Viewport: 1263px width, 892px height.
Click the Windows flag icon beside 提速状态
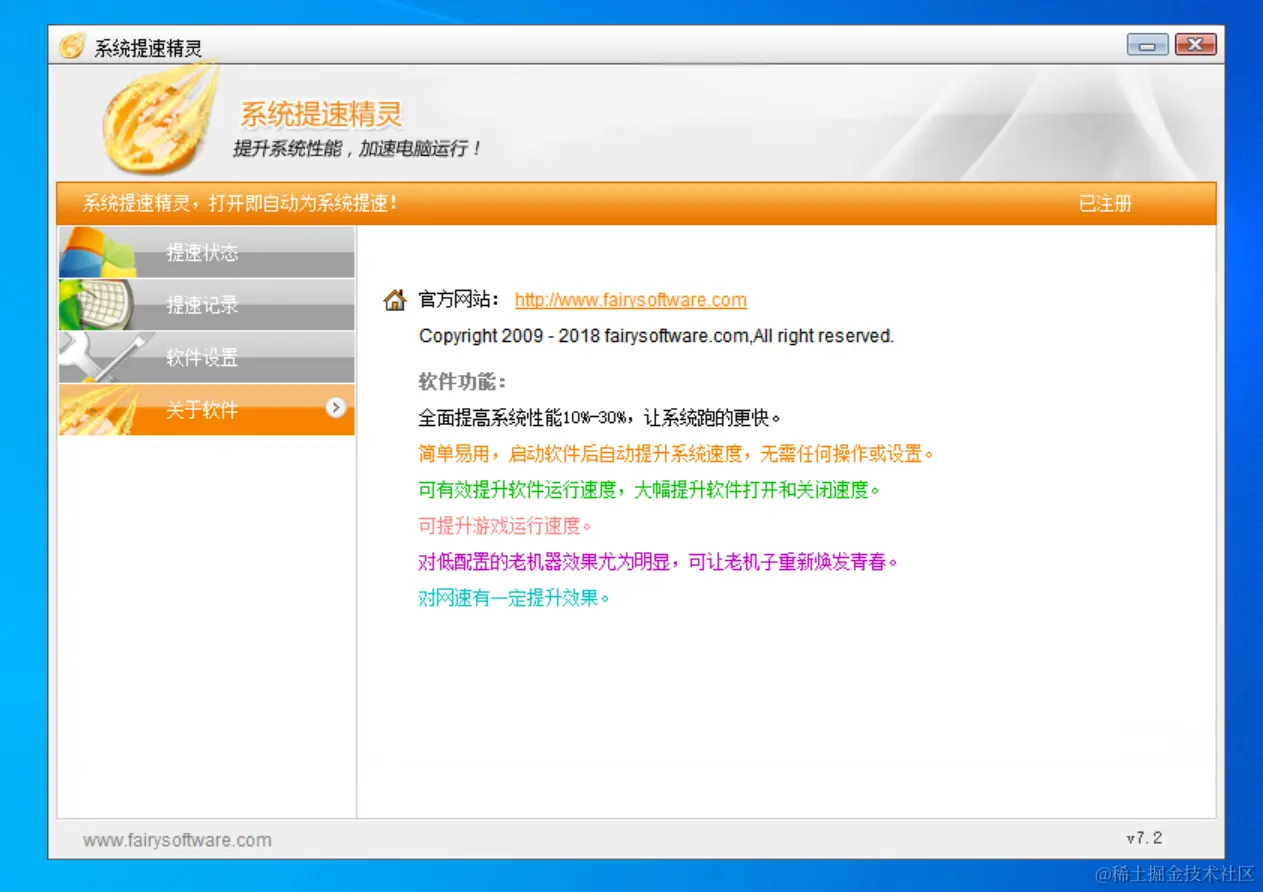point(98,253)
